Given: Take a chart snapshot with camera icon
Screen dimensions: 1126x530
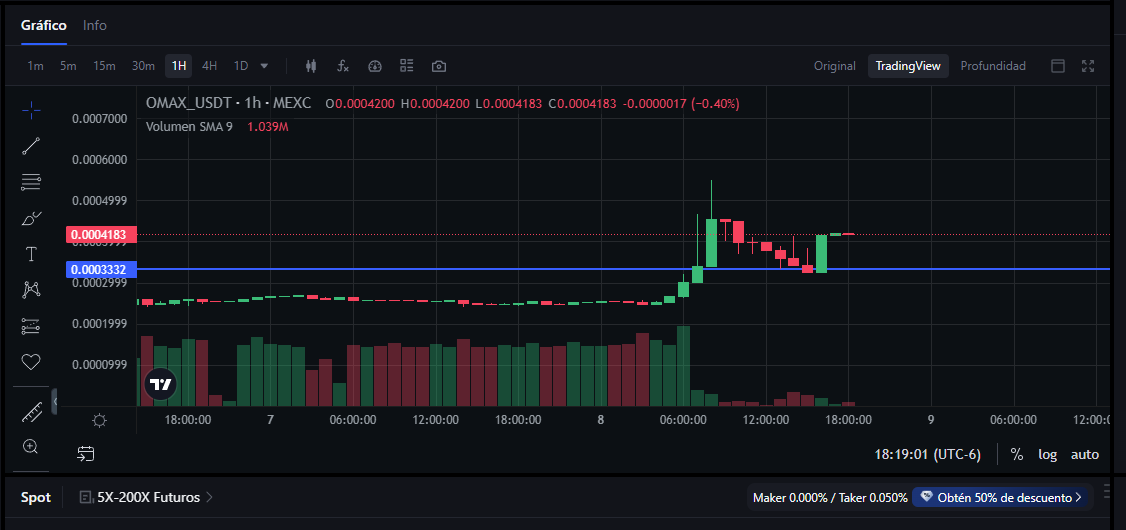Looking at the screenshot, I should [x=439, y=66].
